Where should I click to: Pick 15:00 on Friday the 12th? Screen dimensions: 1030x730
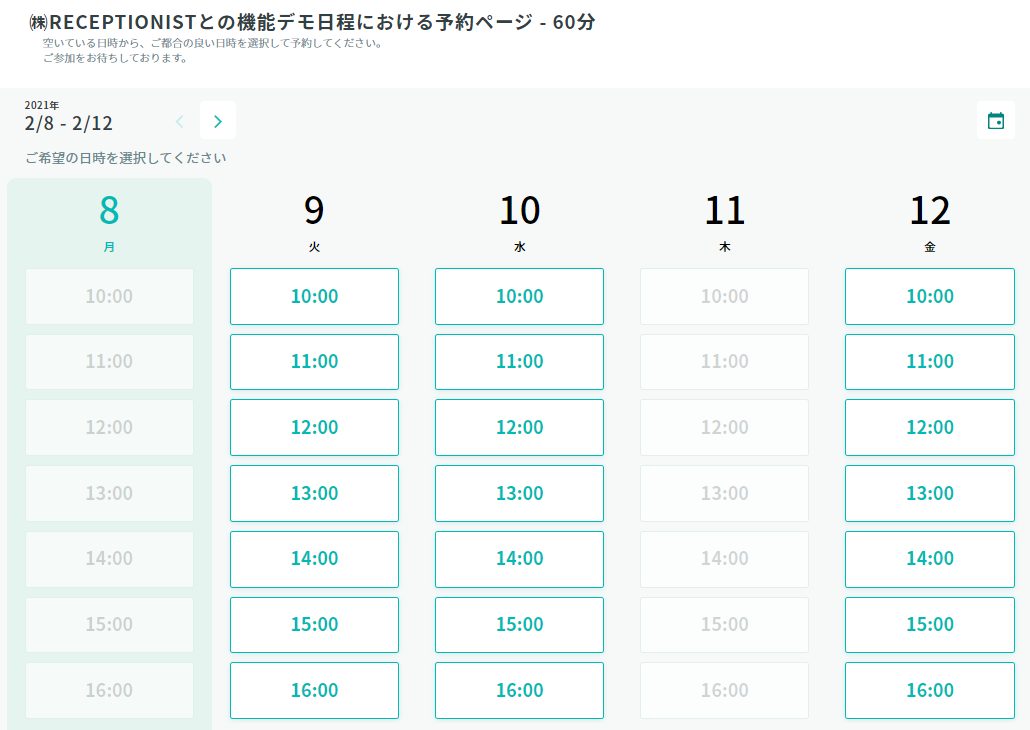929,624
